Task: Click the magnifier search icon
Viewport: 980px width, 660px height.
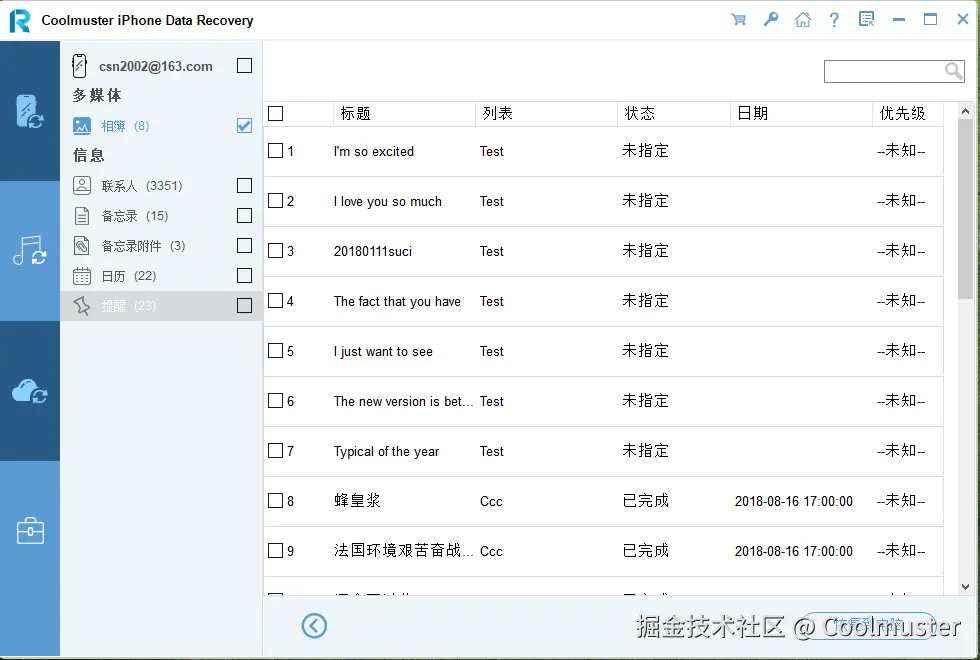Action: click(x=953, y=71)
